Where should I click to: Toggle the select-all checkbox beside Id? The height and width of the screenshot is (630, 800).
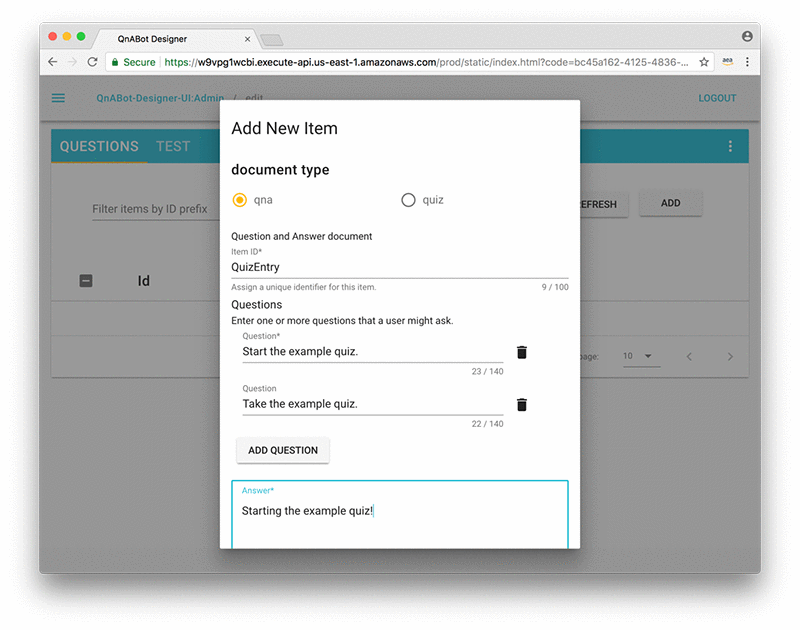pos(86,281)
